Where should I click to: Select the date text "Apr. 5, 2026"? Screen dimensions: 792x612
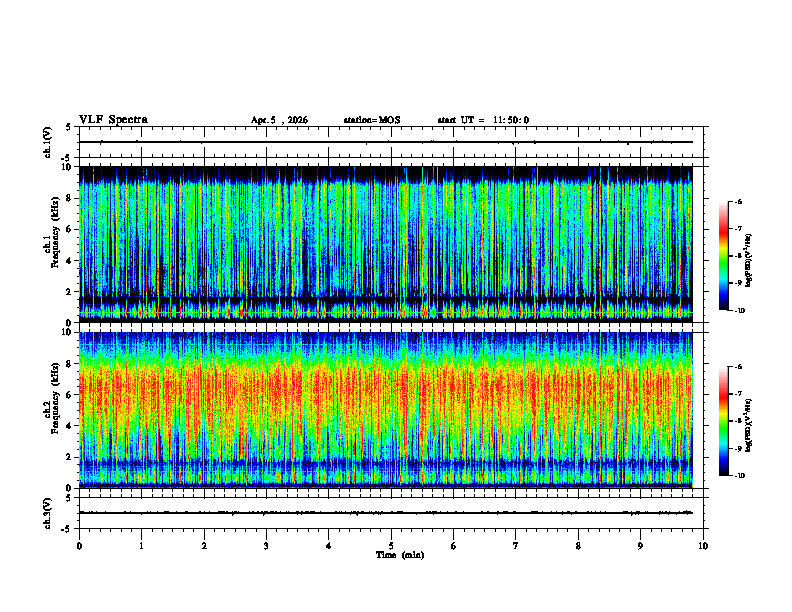point(279,120)
